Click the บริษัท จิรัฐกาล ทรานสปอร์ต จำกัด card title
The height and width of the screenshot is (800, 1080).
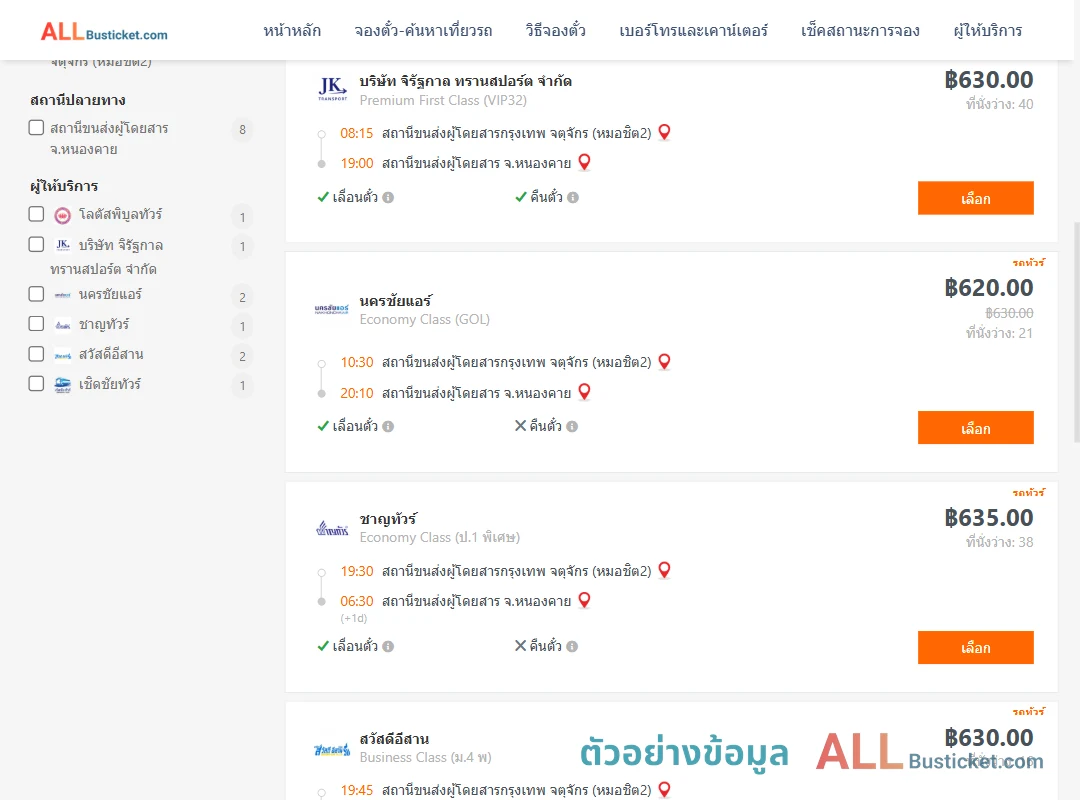point(466,81)
